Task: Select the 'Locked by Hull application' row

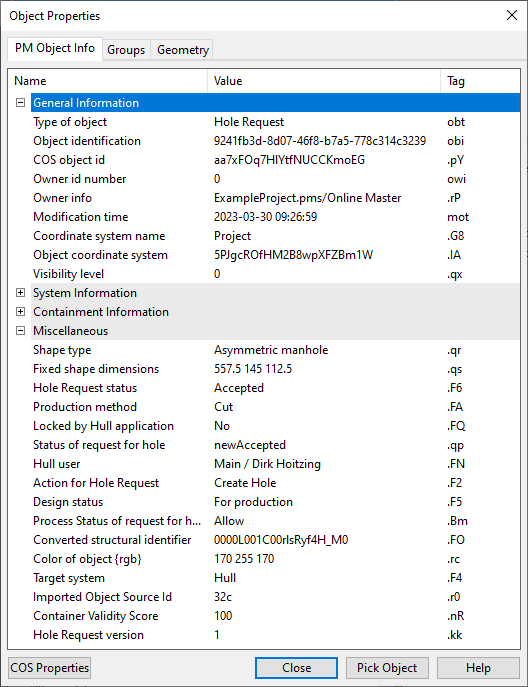Action: 275,426
